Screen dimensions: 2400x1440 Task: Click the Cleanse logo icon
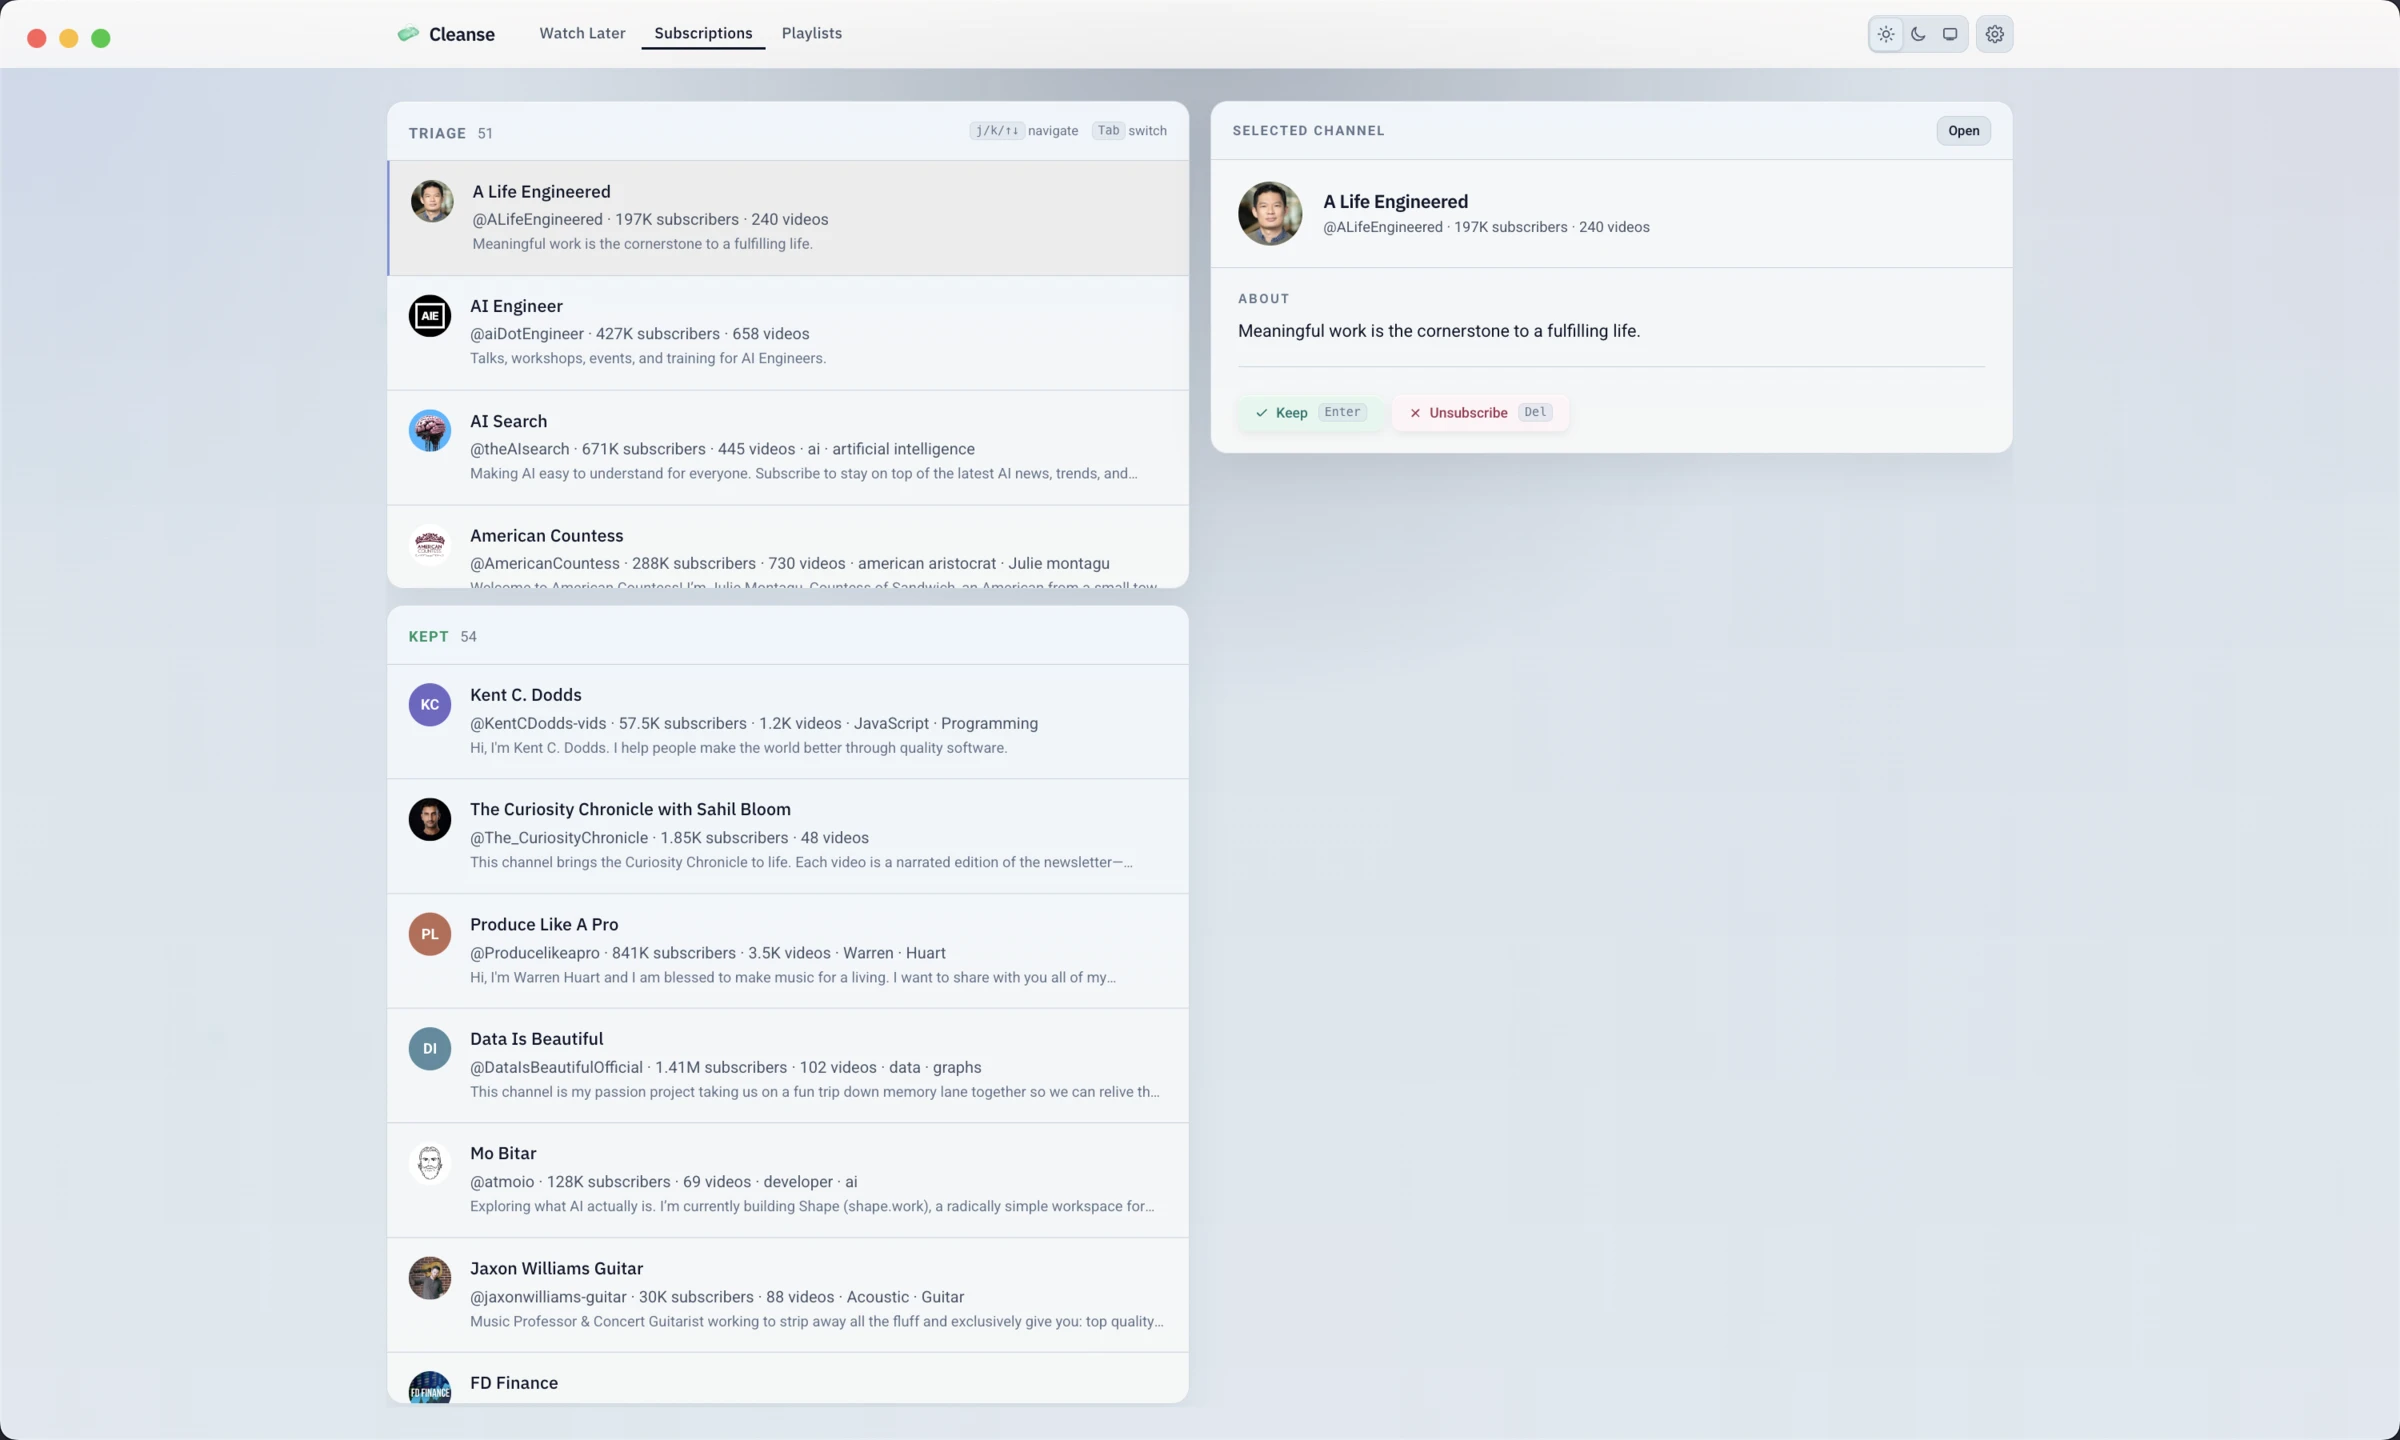click(x=408, y=34)
